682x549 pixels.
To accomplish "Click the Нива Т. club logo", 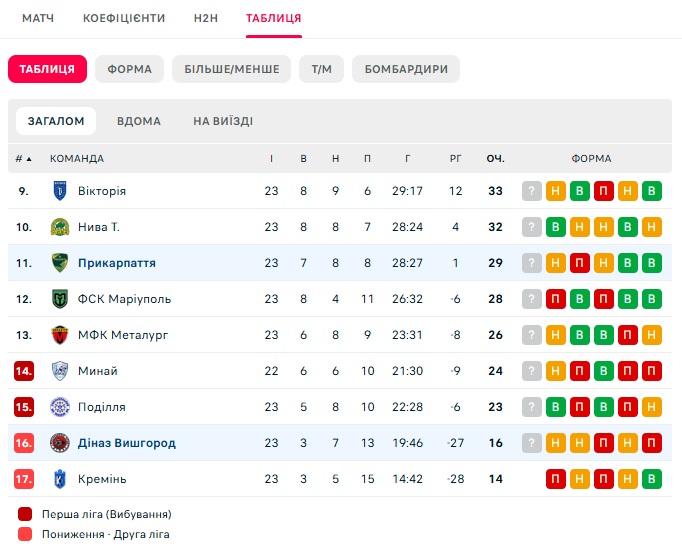I will point(60,227).
